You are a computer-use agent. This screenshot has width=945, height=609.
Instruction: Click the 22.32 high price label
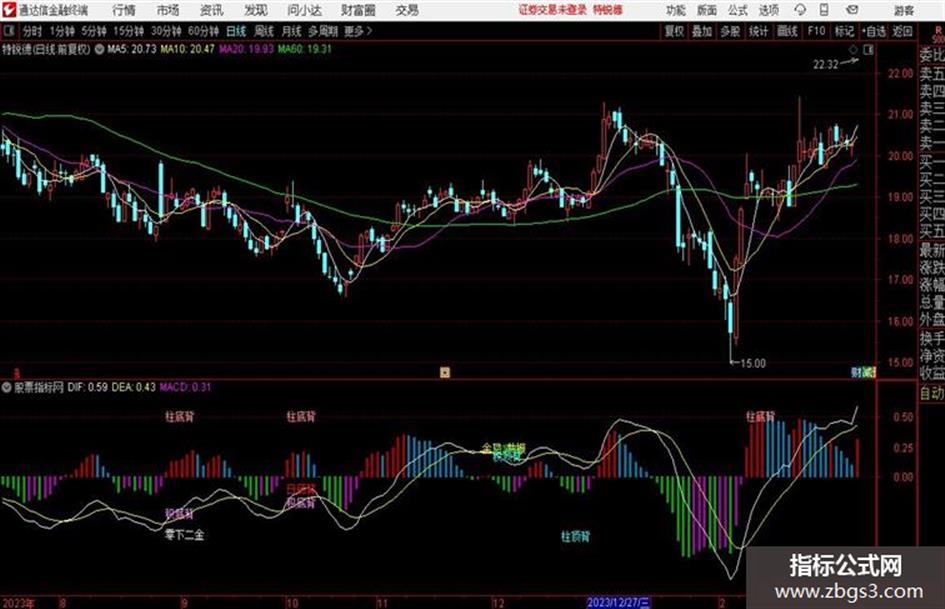pyautogui.click(x=826, y=65)
